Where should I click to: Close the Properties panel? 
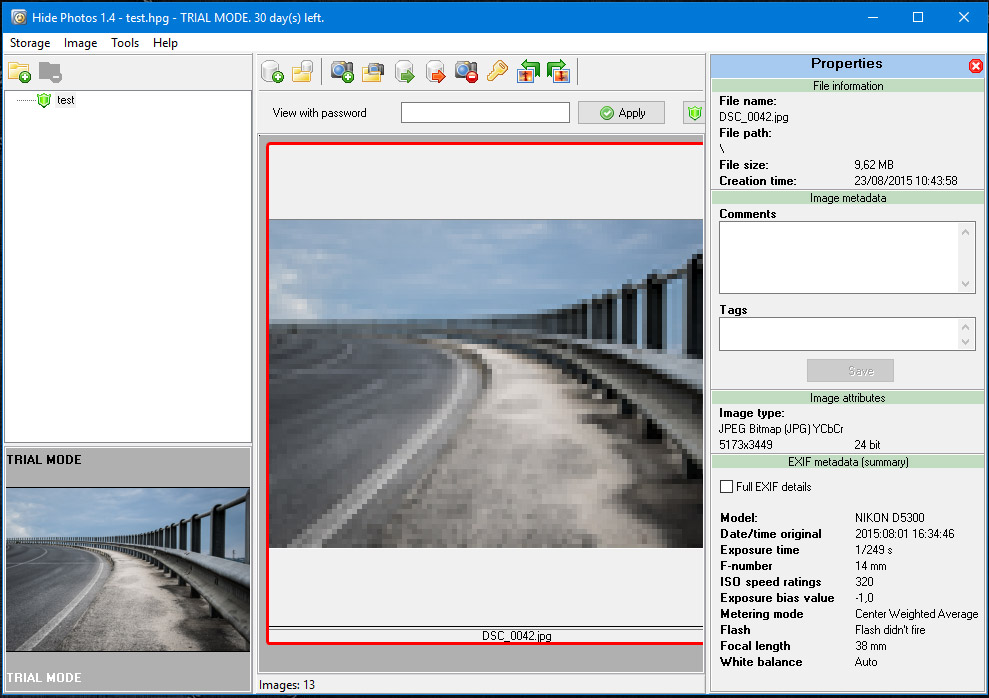coord(976,66)
